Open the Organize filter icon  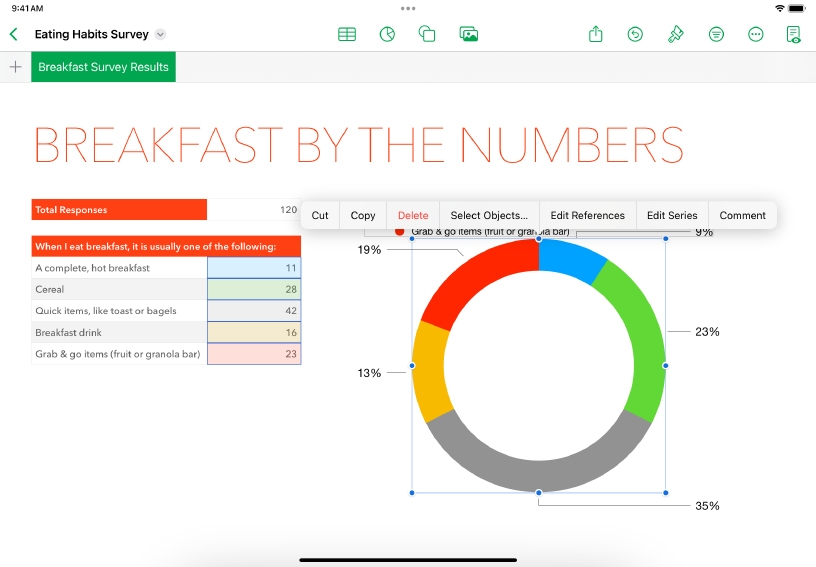tap(716, 34)
